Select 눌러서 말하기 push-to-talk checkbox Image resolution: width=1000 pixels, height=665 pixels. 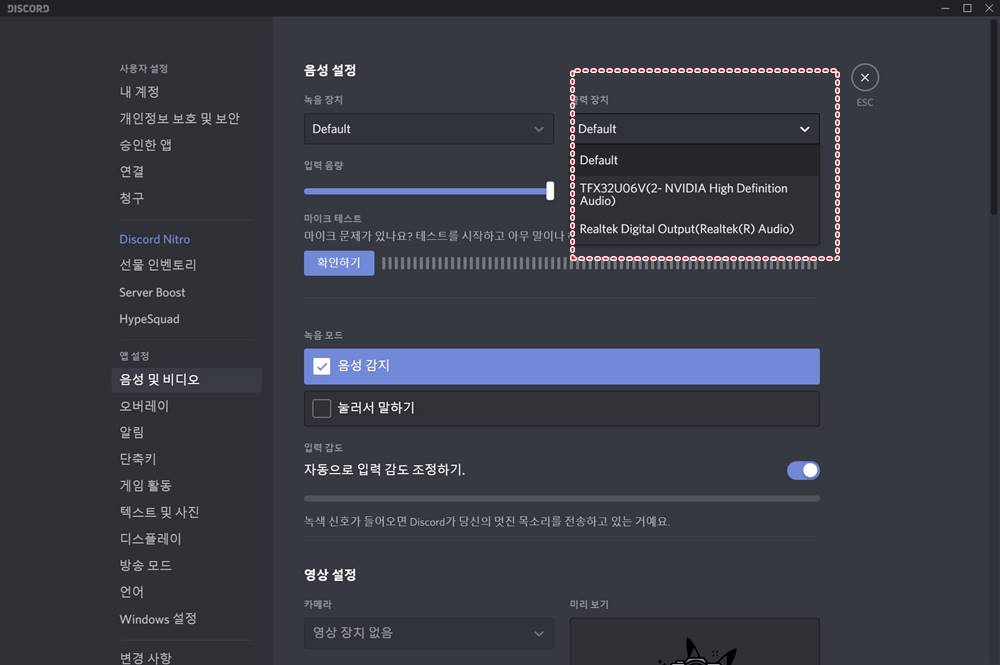pos(321,408)
